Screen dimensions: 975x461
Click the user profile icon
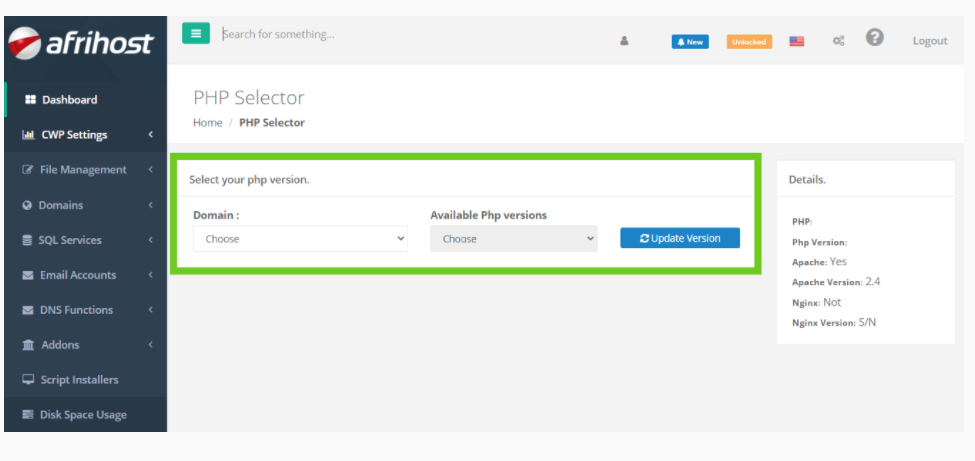click(624, 41)
